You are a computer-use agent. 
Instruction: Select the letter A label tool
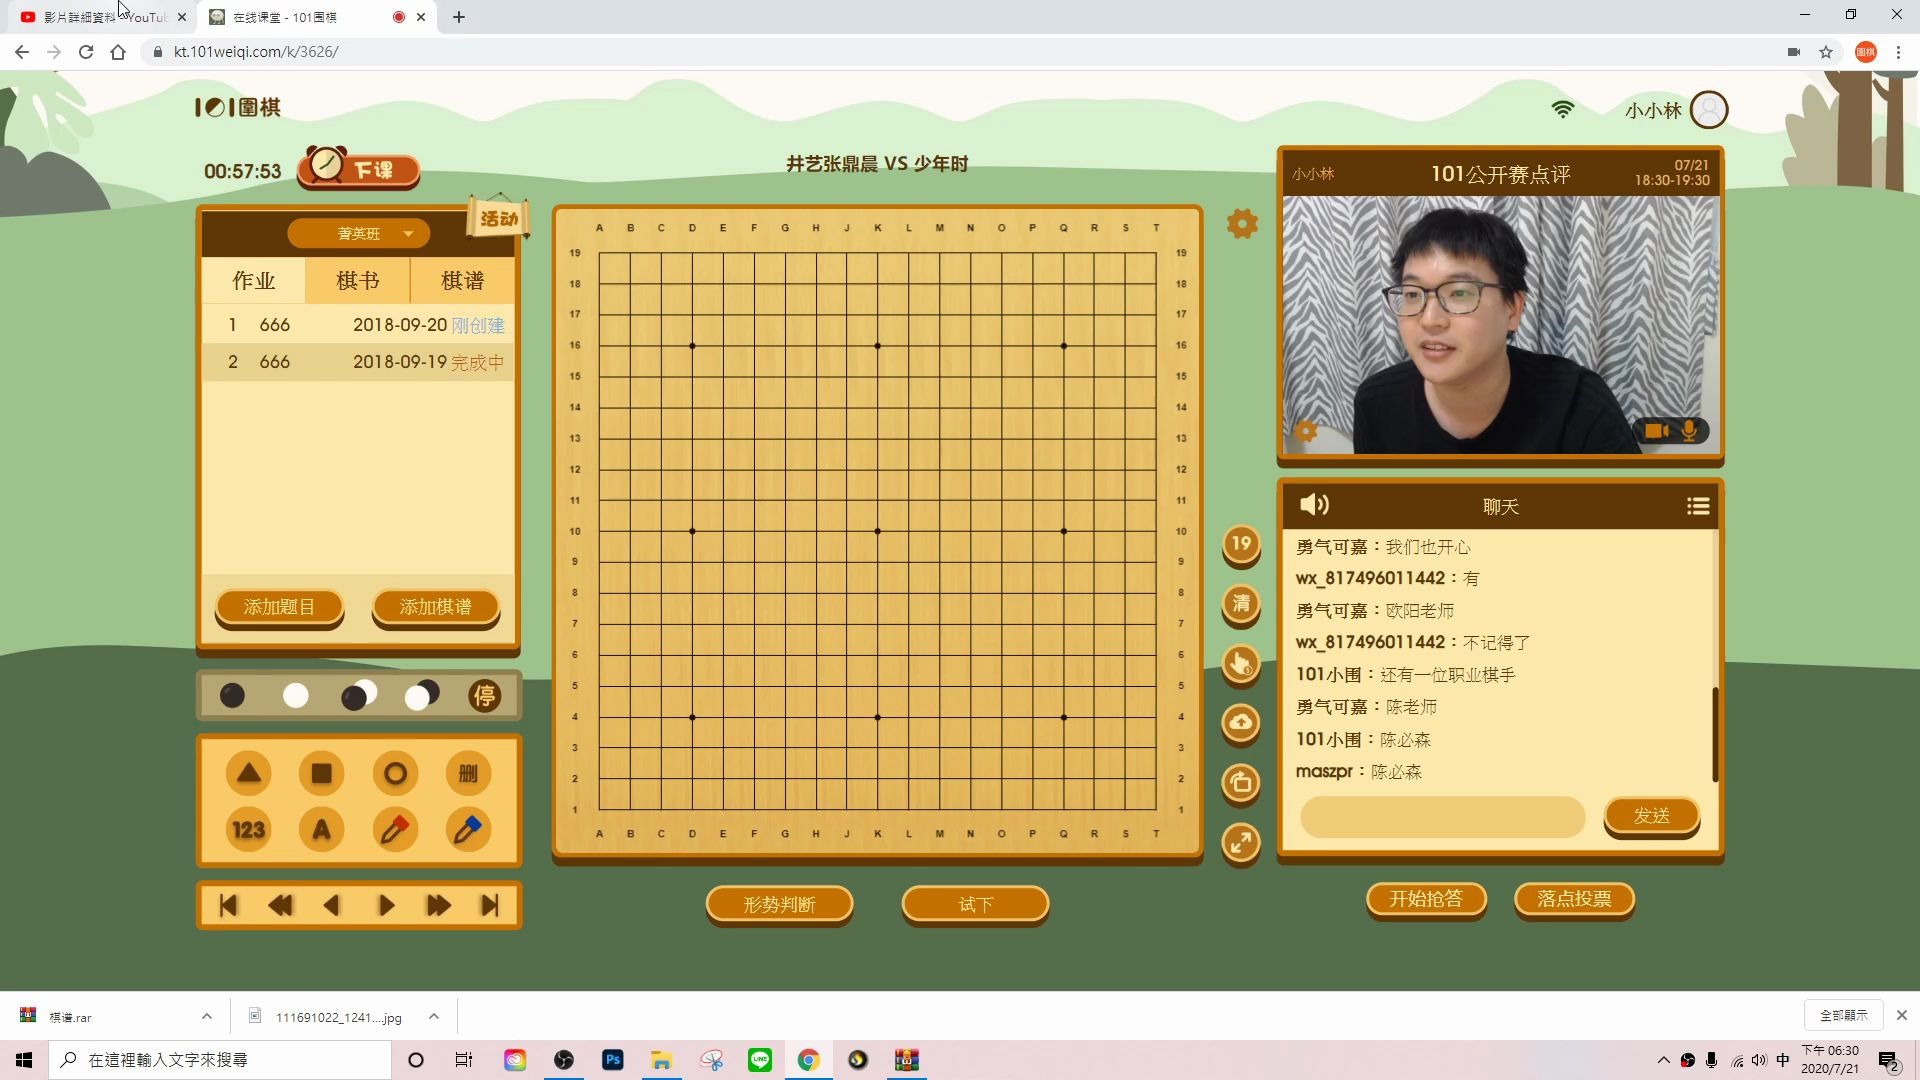[x=322, y=830]
